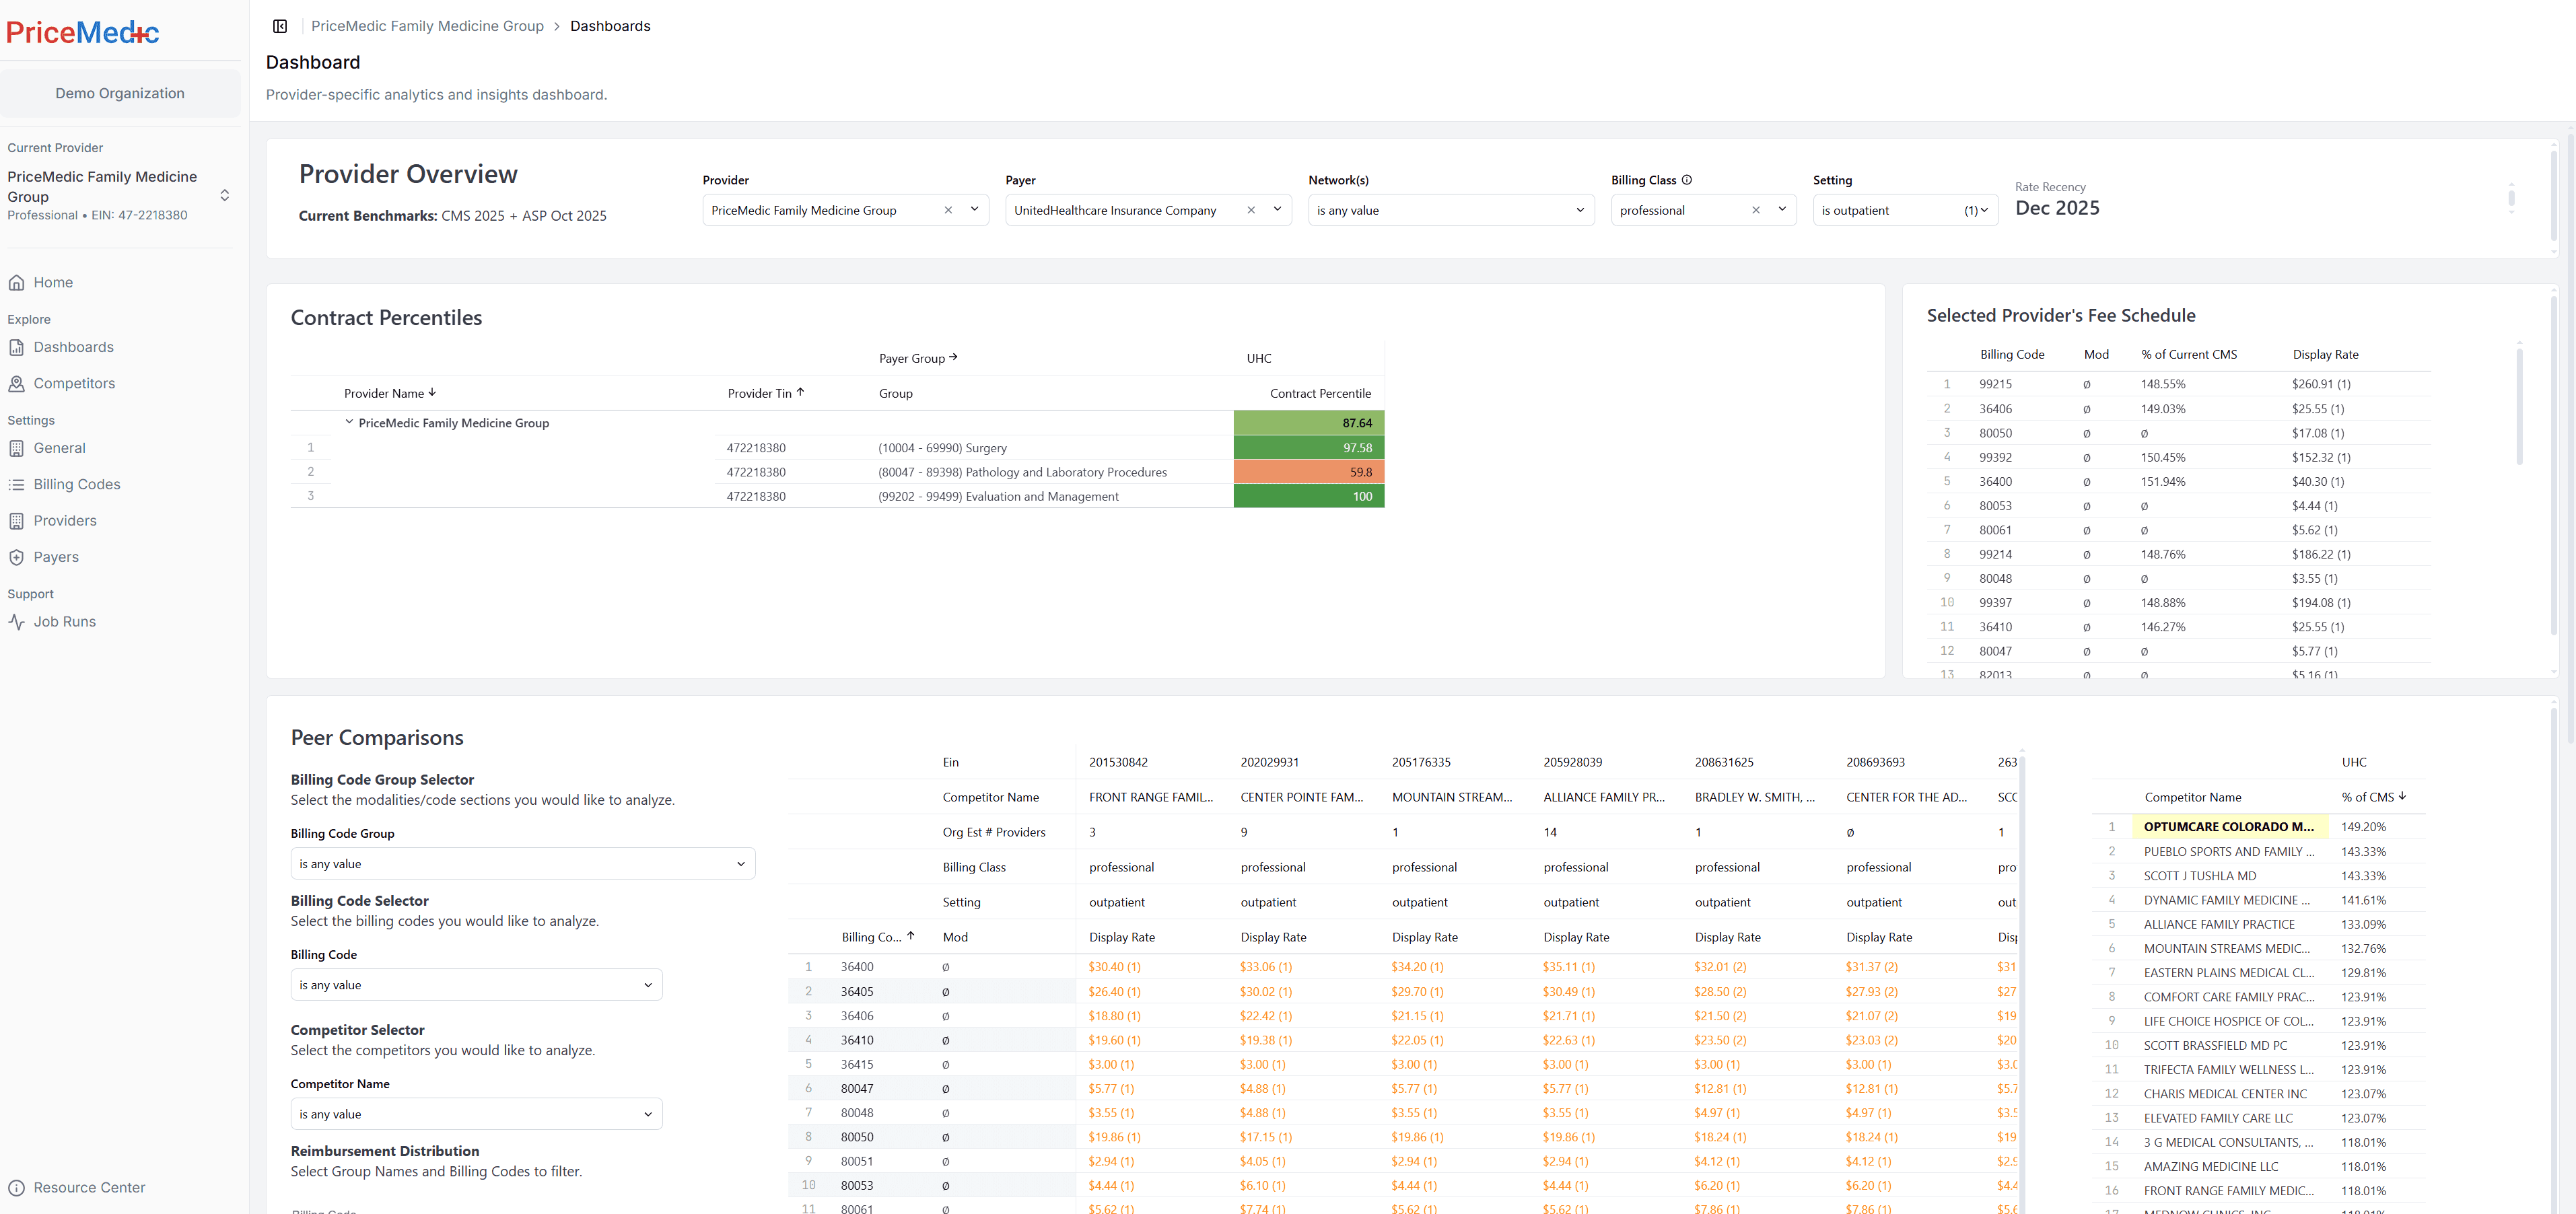Collapse the PriceMedic Family Medicine Group row
This screenshot has width=2576, height=1214.
pos(349,422)
